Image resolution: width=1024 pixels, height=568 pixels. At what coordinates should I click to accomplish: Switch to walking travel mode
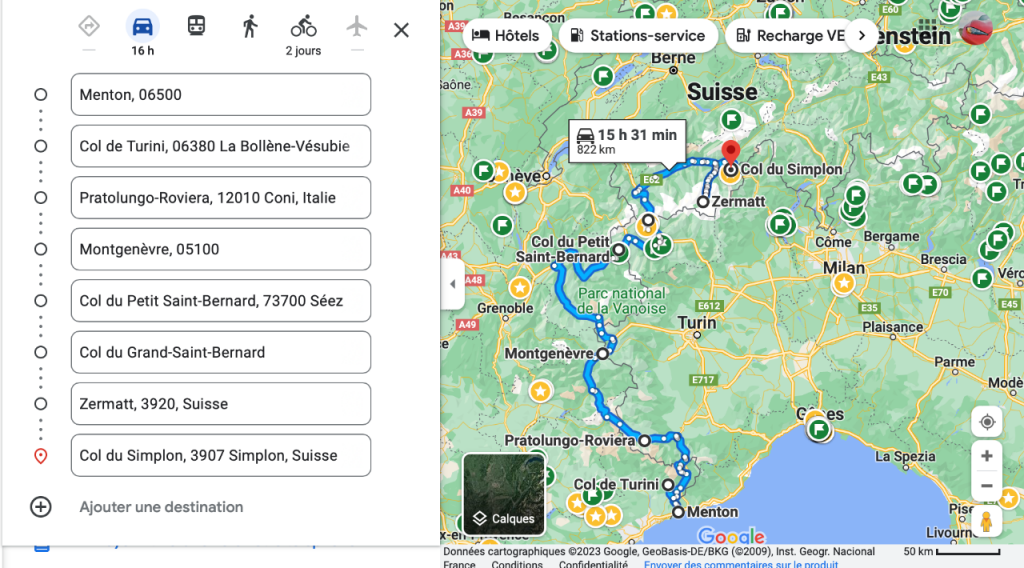pyautogui.click(x=250, y=27)
